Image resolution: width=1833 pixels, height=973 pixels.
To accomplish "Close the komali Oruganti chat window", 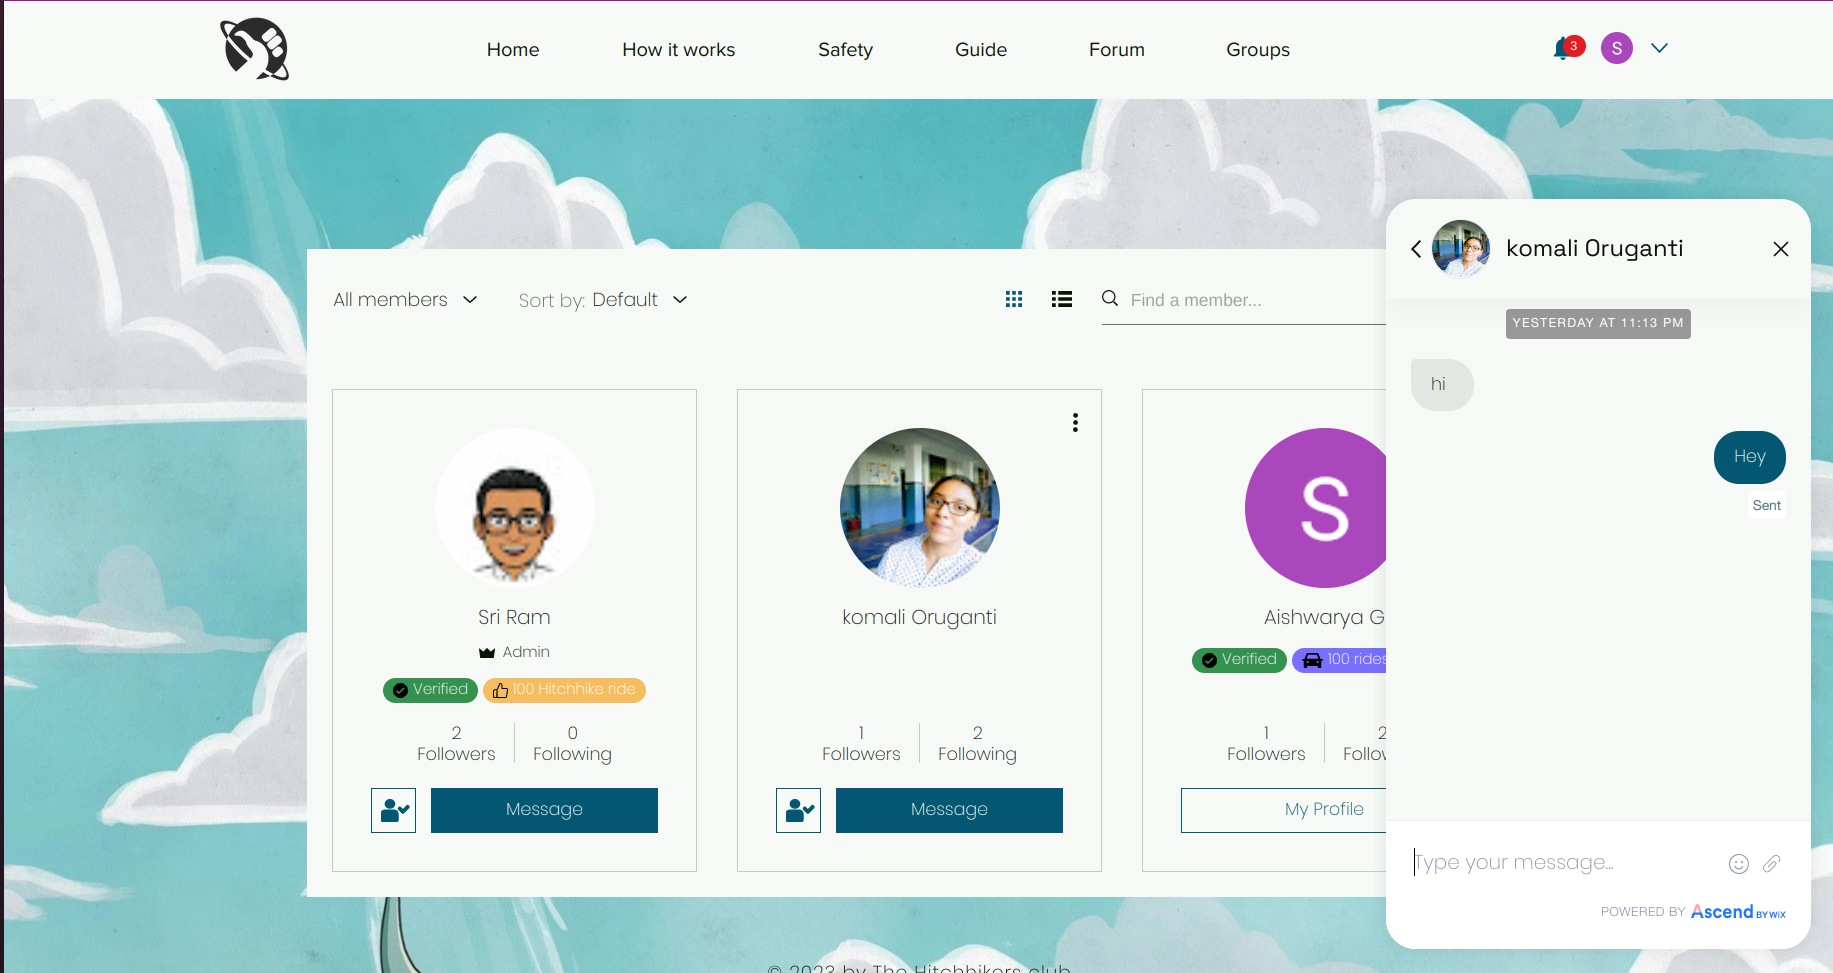I will [x=1781, y=249].
